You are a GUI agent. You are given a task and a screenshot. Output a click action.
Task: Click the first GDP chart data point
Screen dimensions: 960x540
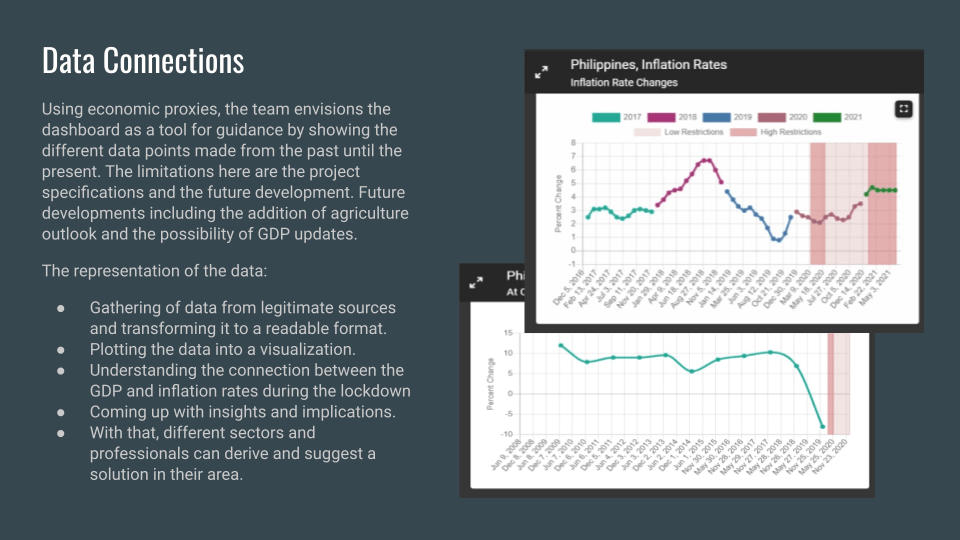561,346
